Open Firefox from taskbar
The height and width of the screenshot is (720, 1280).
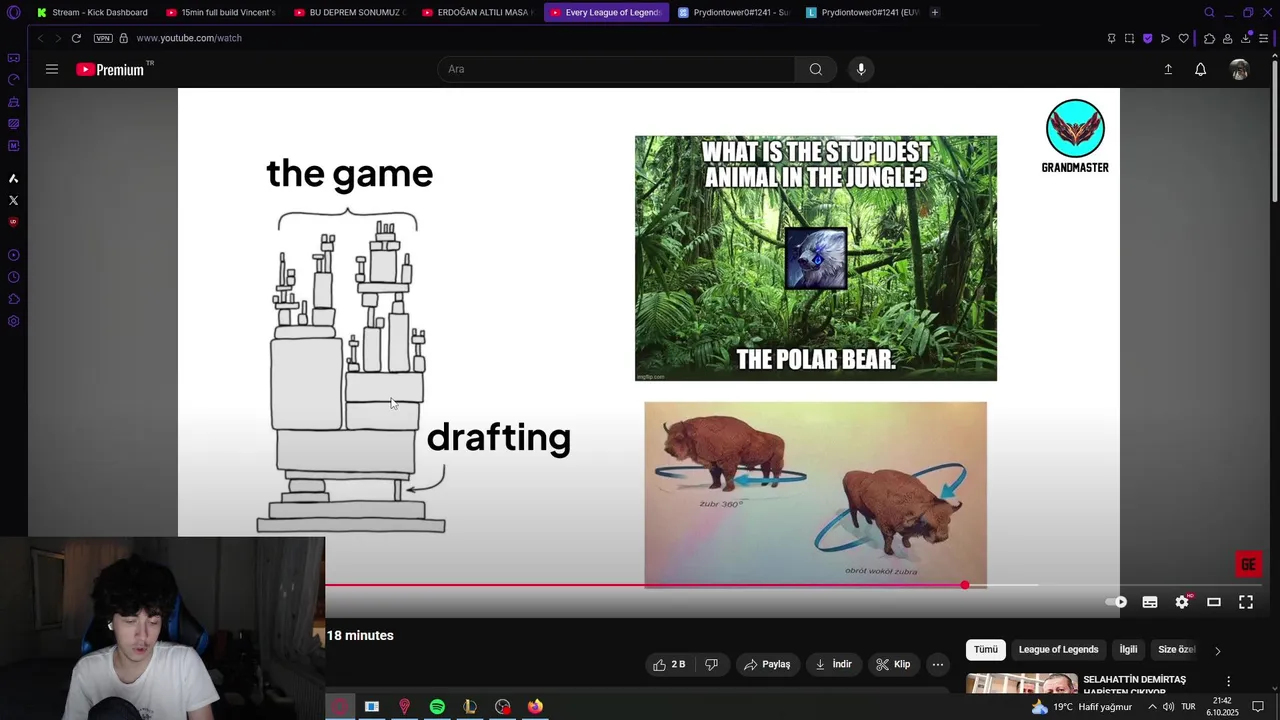click(535, 707)
